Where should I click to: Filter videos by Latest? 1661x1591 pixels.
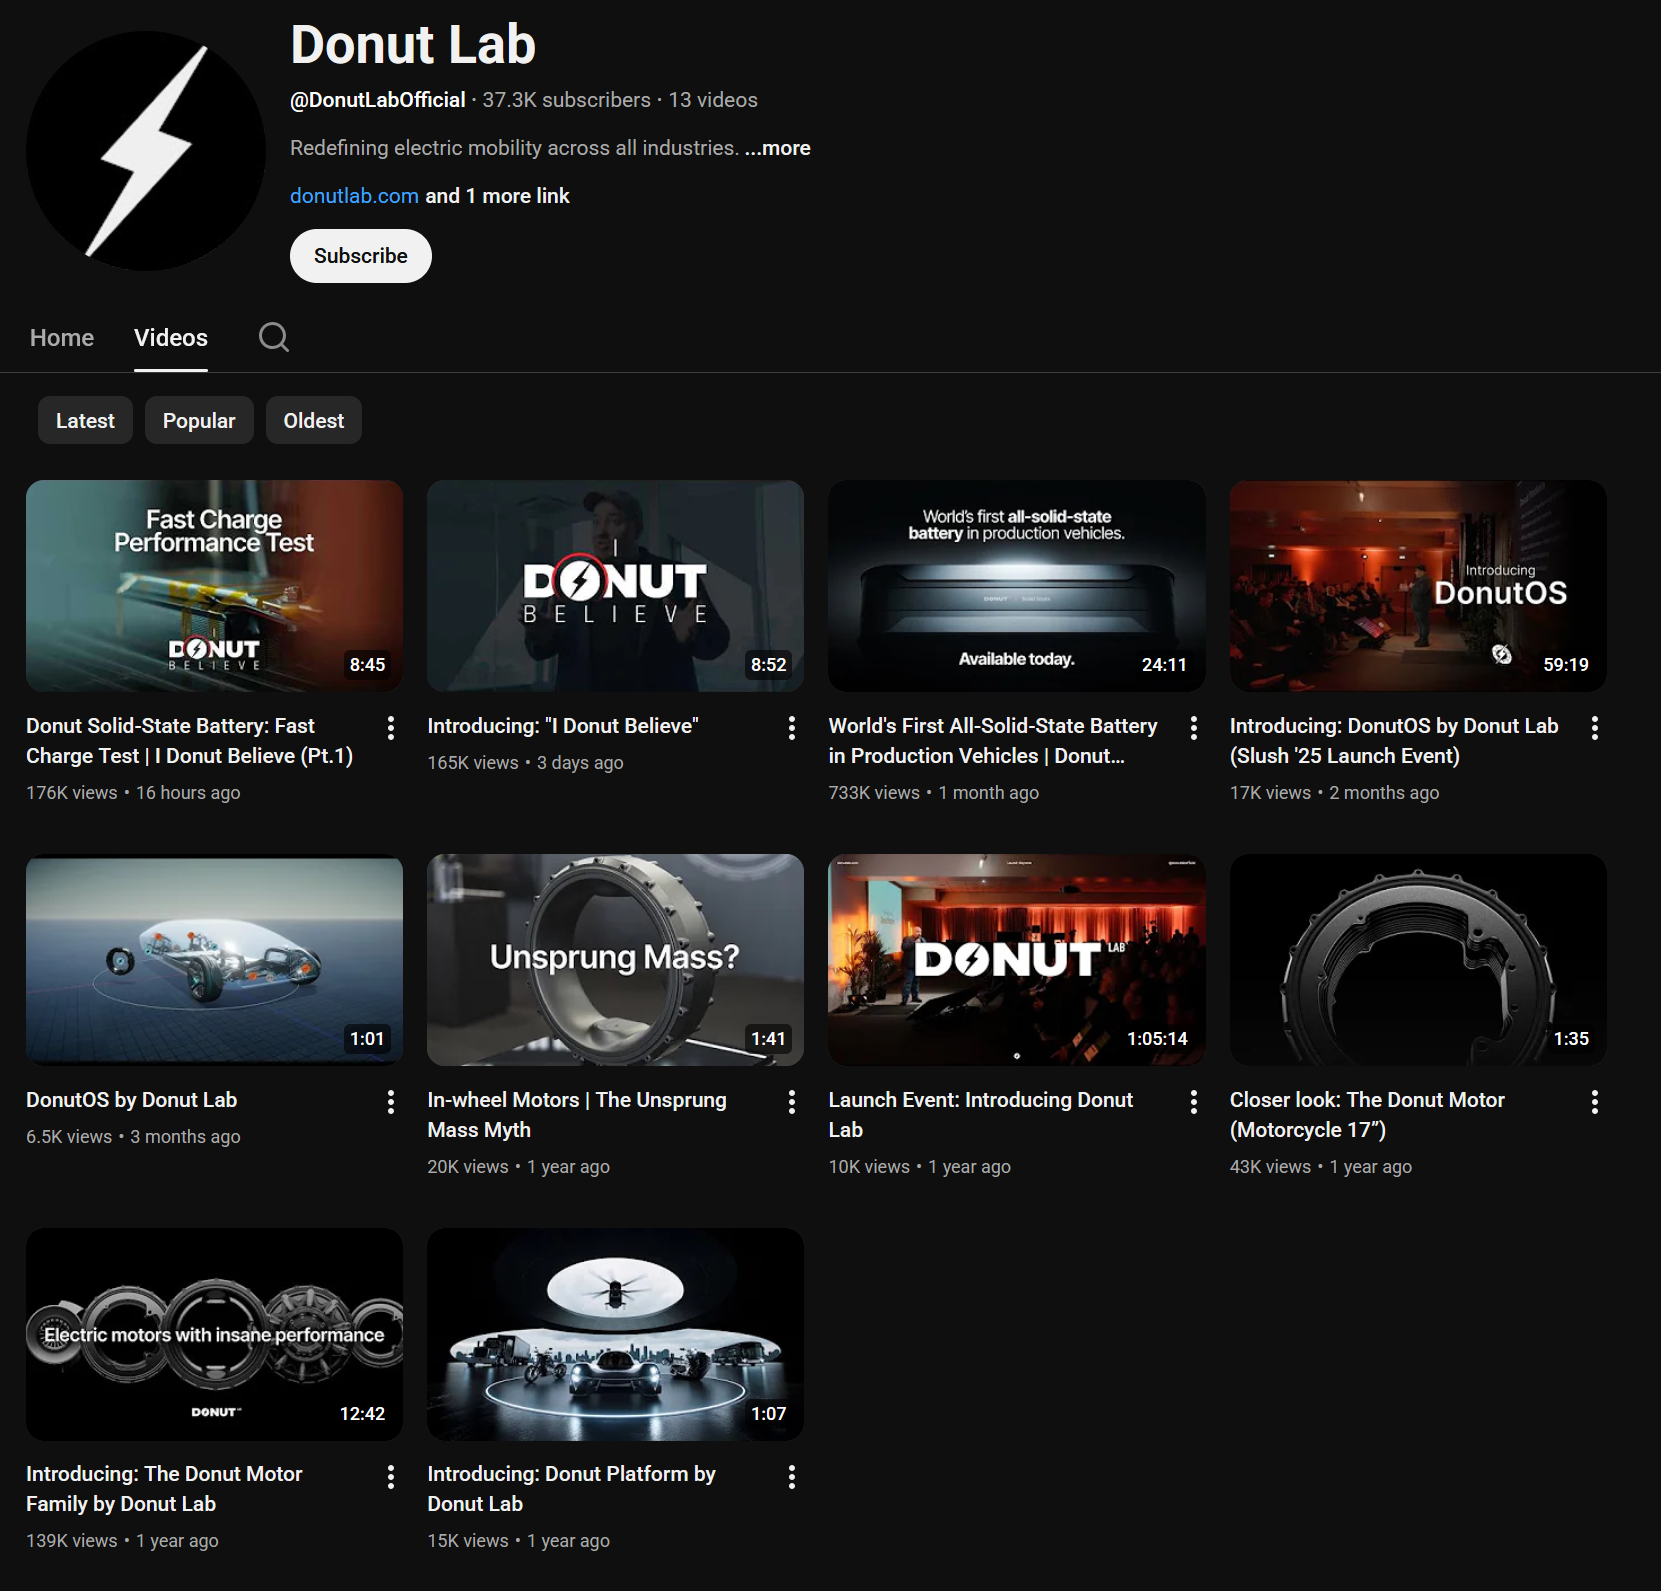[x=85, y=421]
